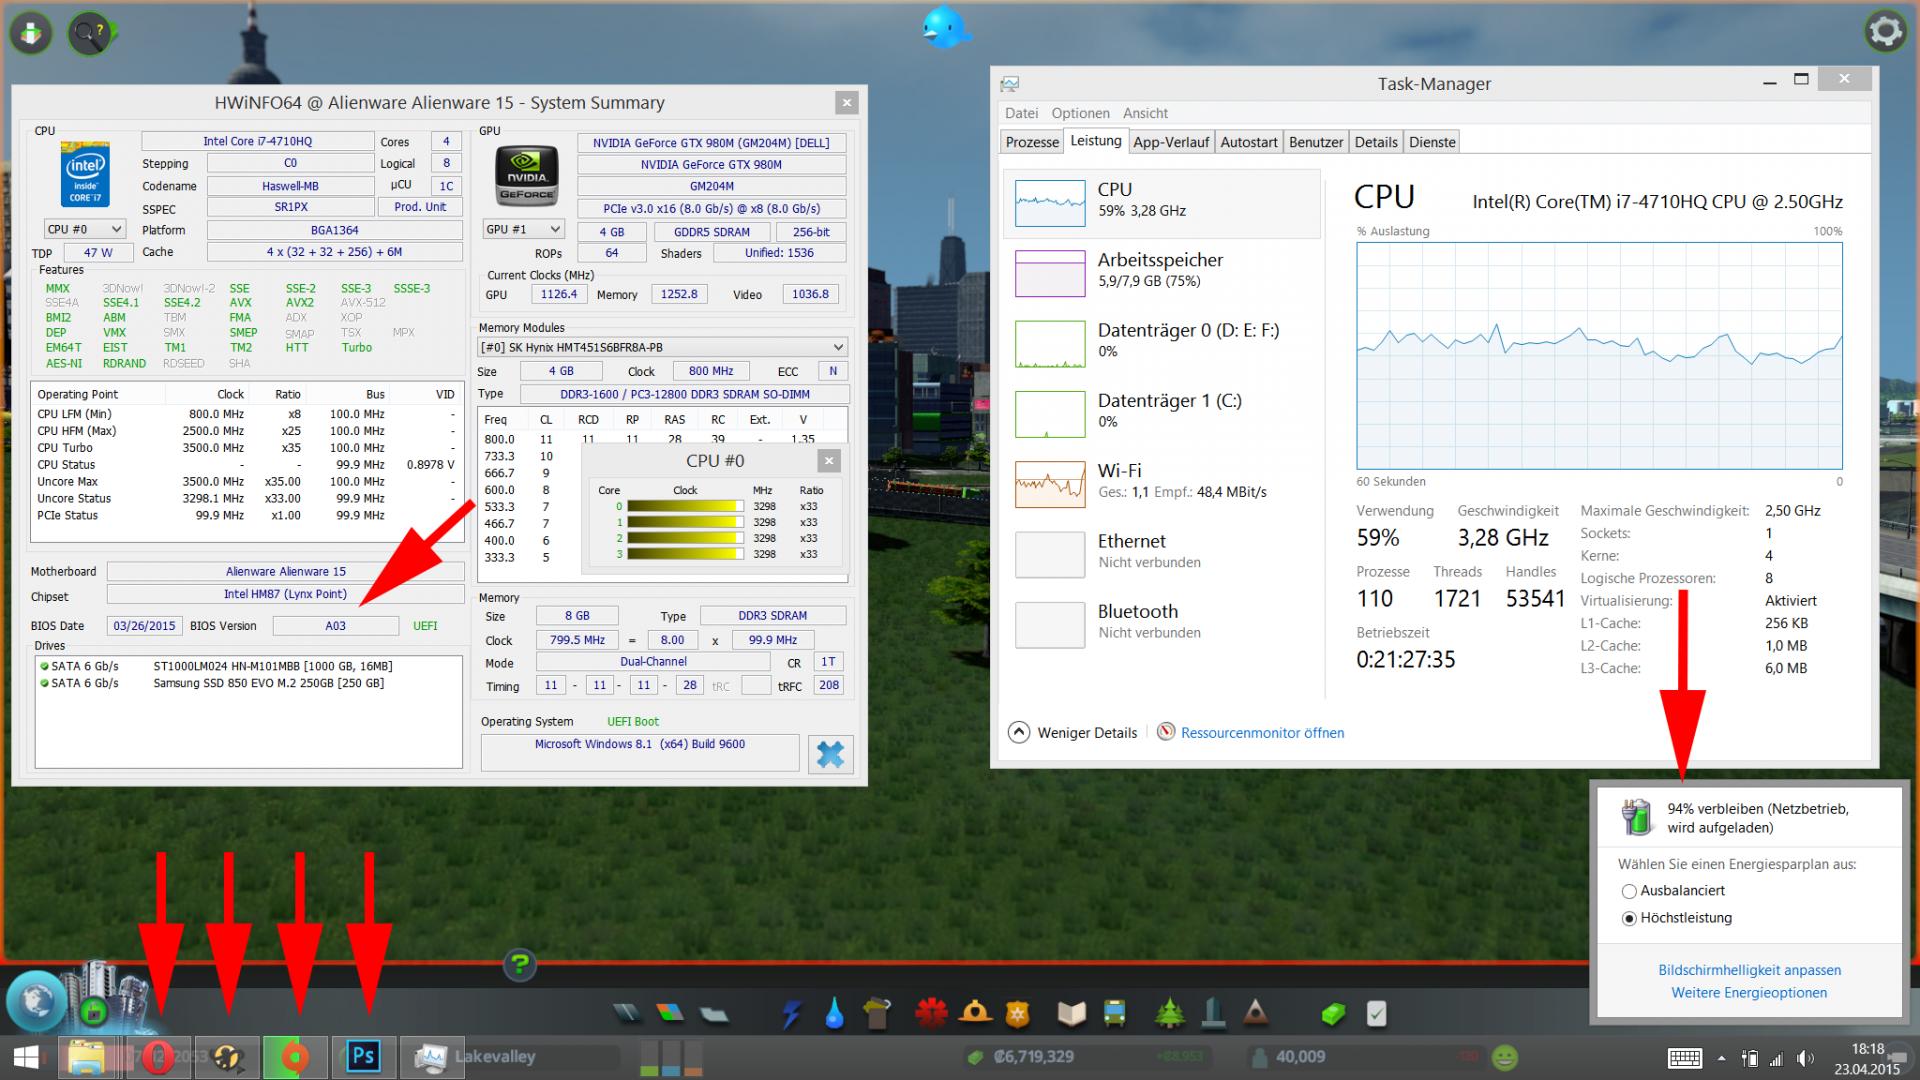
Task: Open the Chirper bird notification icon
Action: click(x=944, y=27)
